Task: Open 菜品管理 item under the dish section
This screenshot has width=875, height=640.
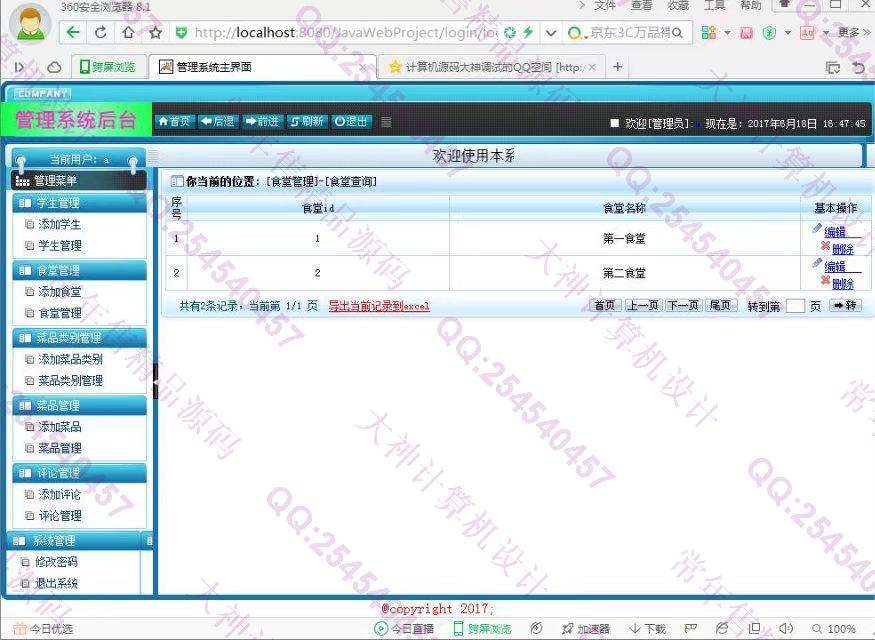Action: [59, 448]
